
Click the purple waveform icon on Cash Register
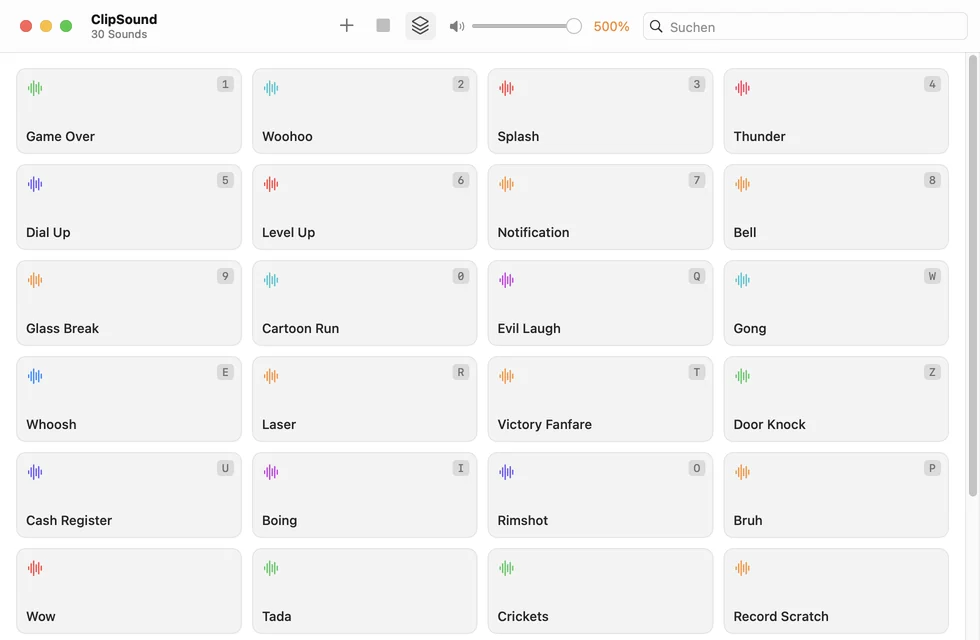coord(35,472)
